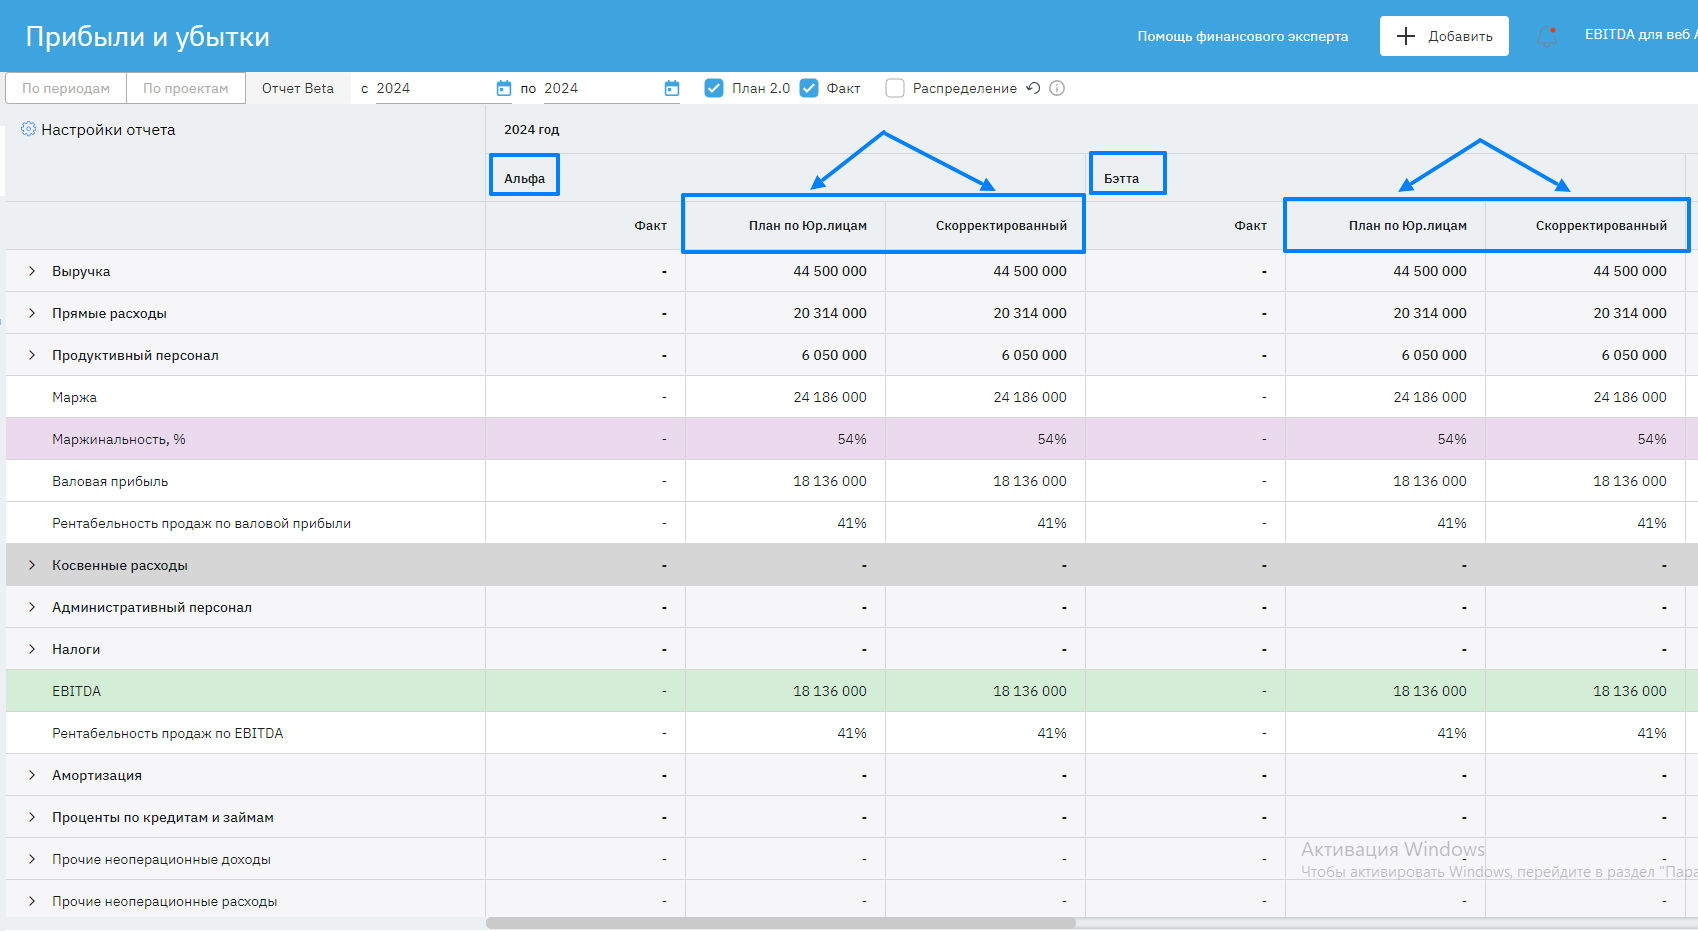Switch to the По периодам tab
Image resolution: width=1698 pixels, height=931 pixels.
(66, 88)
